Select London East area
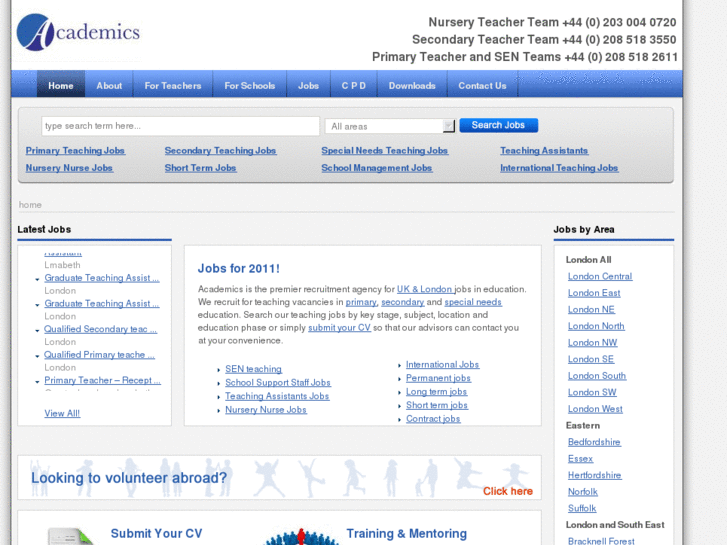727x545 pixels. point(594,293)
